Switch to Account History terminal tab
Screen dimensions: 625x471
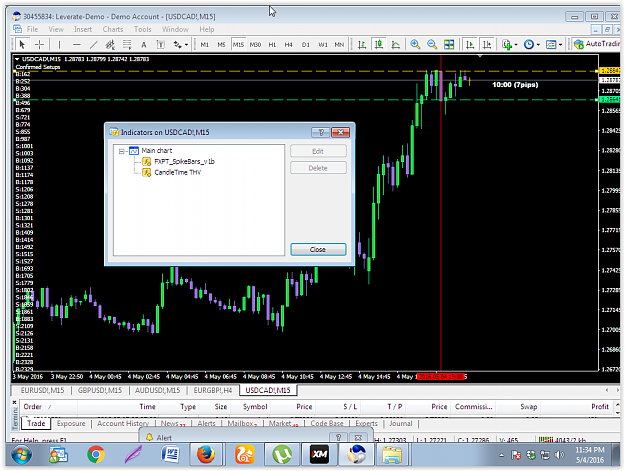point(123,423)
